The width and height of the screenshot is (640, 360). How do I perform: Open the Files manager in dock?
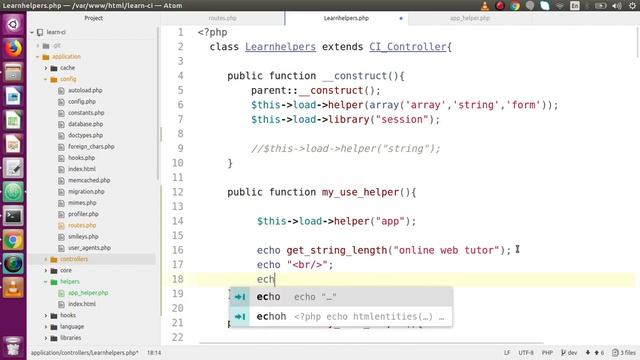click(13, 73)
